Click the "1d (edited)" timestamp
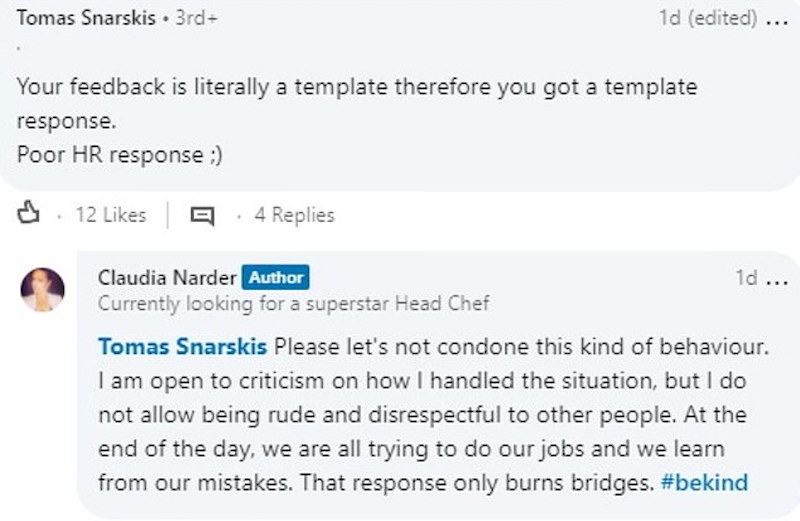 [x=708, y=18]
